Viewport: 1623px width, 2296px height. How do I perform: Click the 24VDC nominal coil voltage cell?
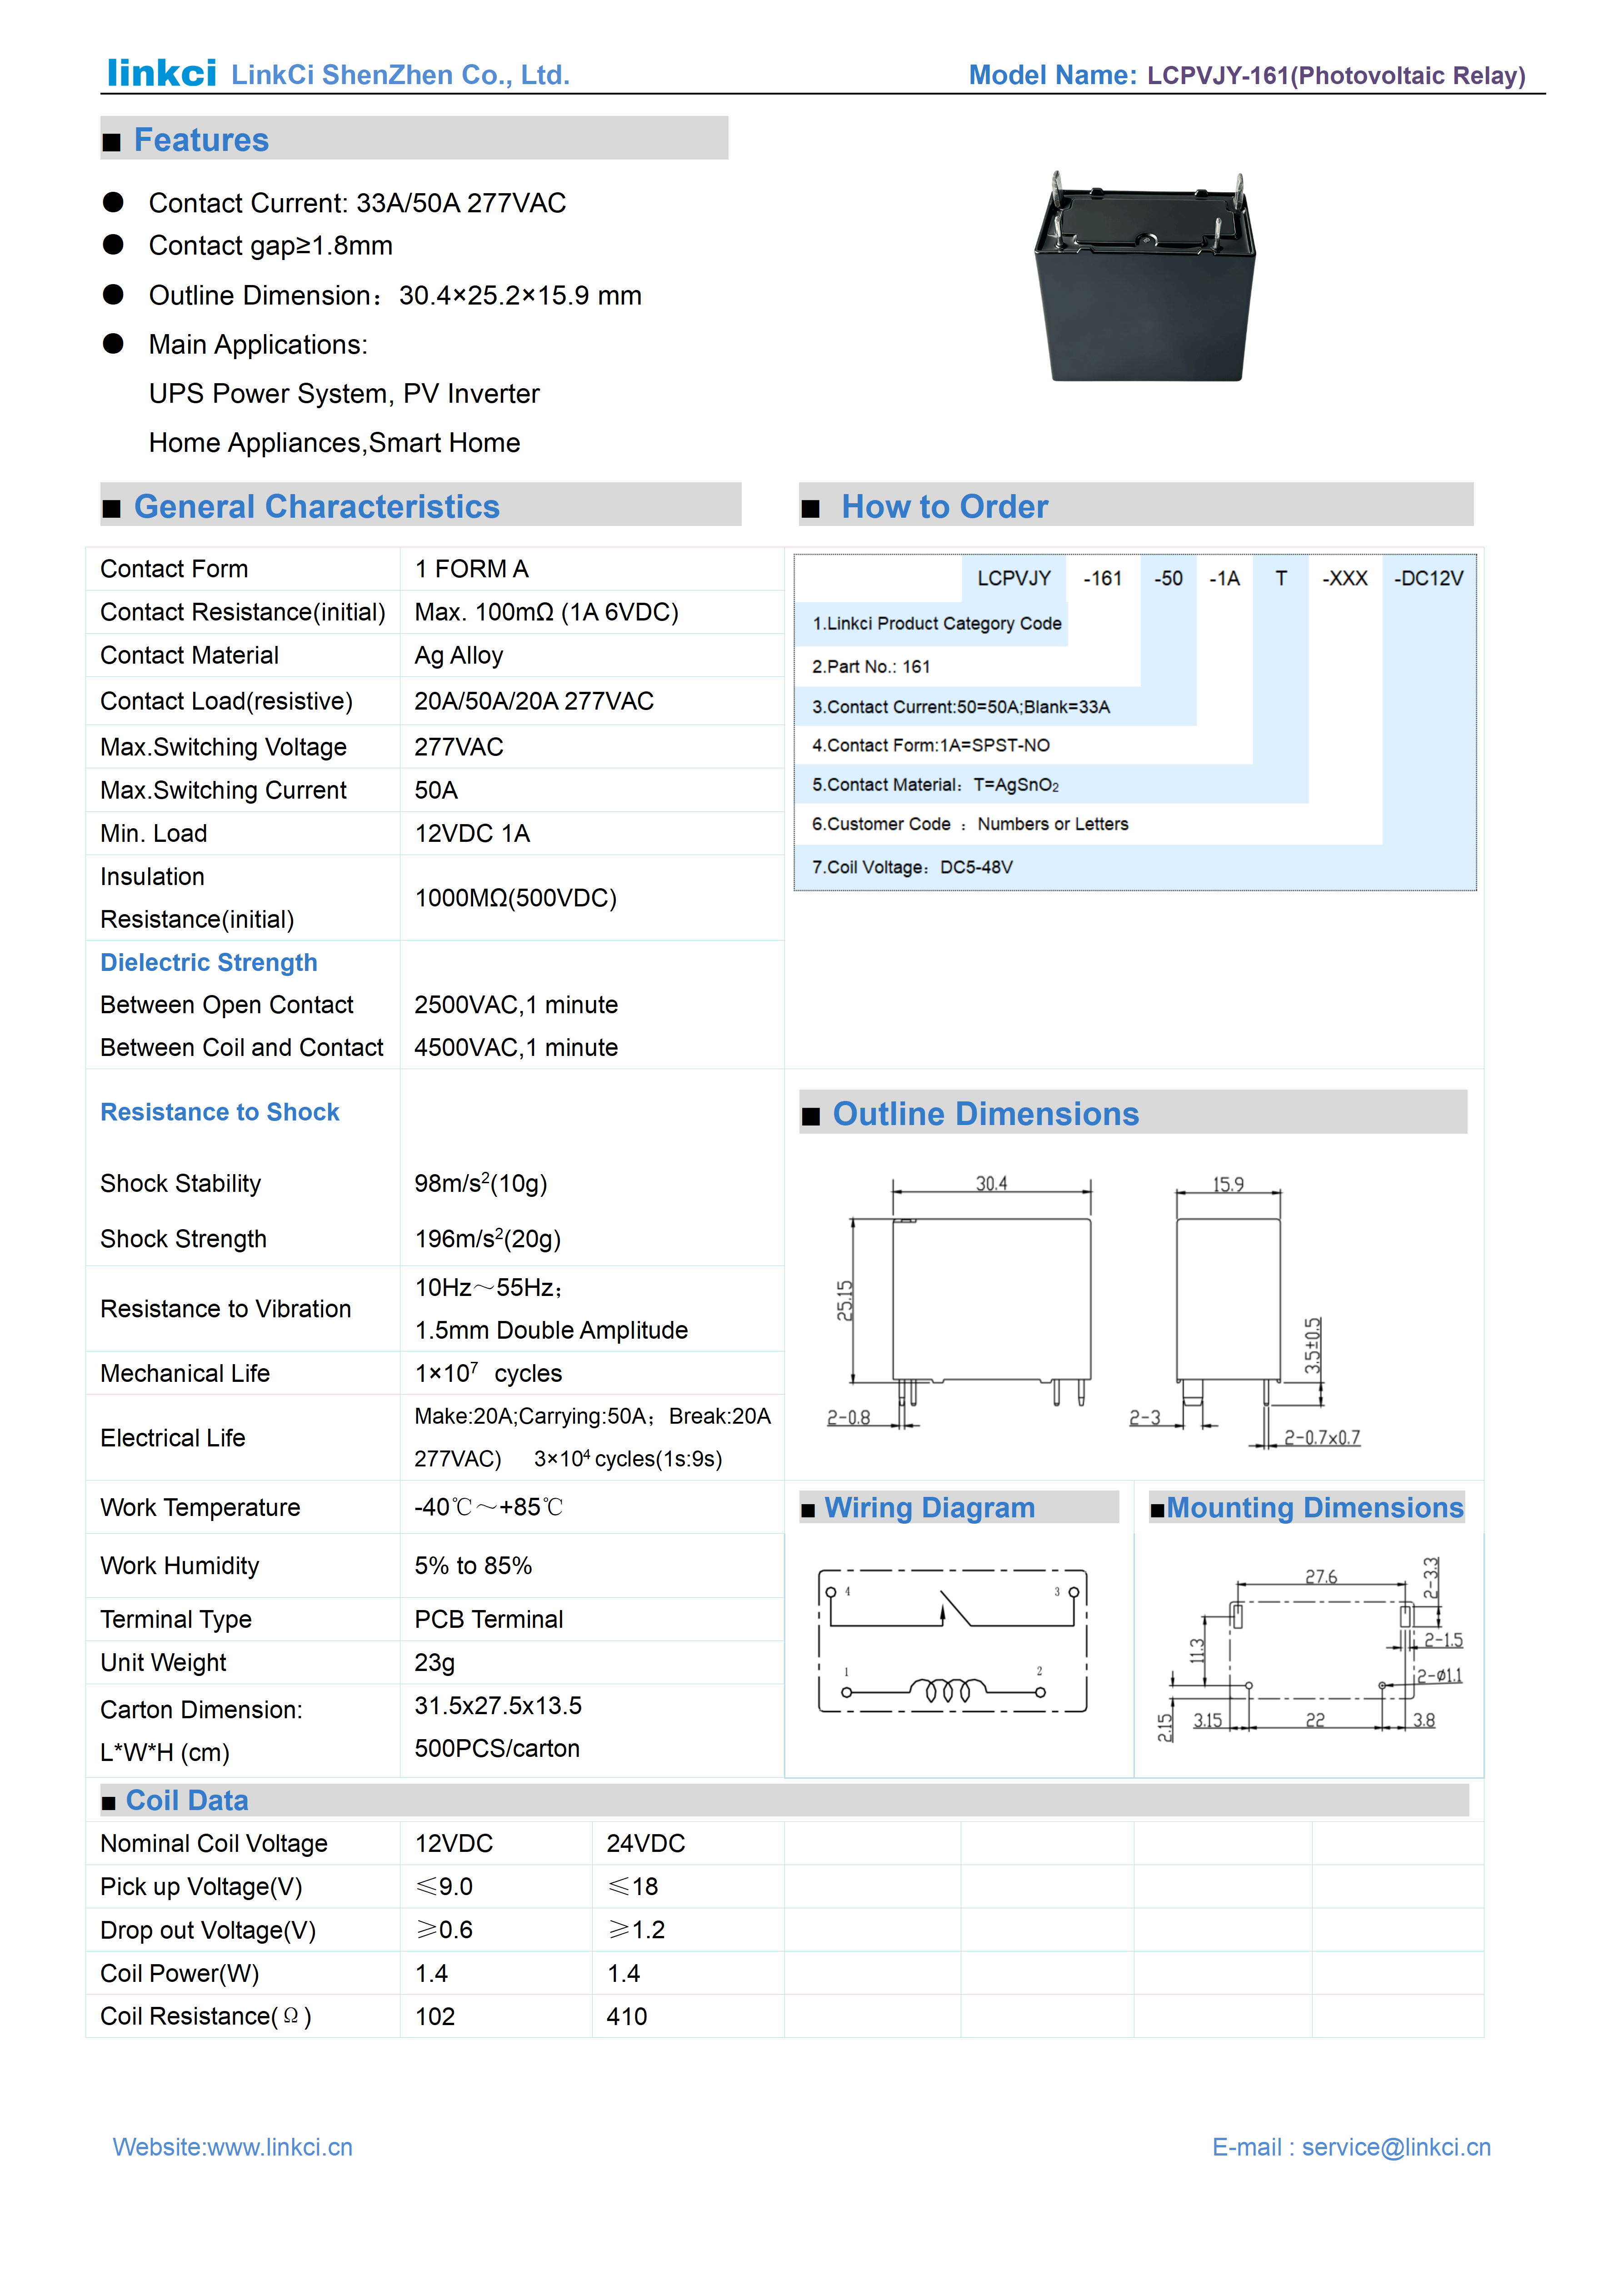645,1843
